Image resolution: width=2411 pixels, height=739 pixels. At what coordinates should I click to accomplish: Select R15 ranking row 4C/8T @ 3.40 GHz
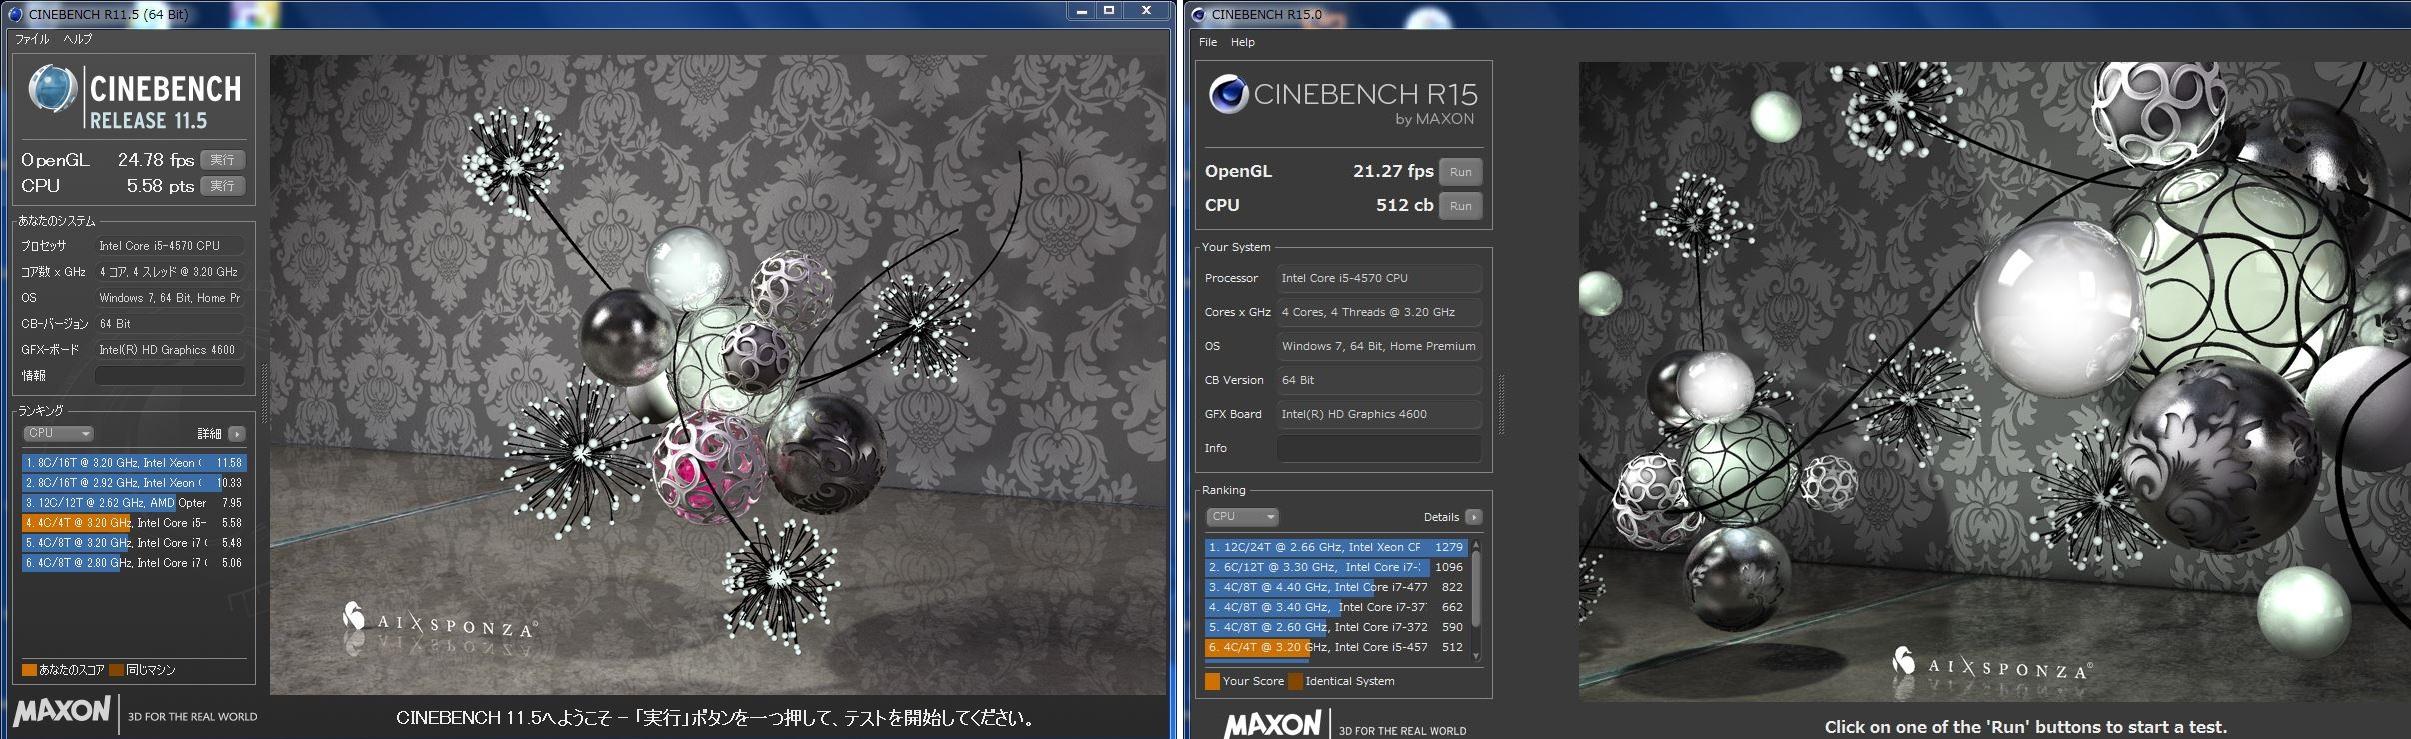1336,607
